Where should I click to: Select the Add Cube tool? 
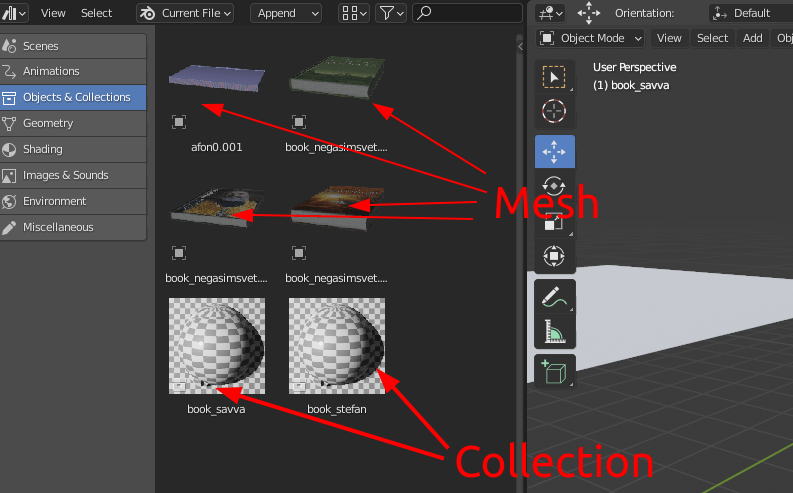(x=554, y=371)
